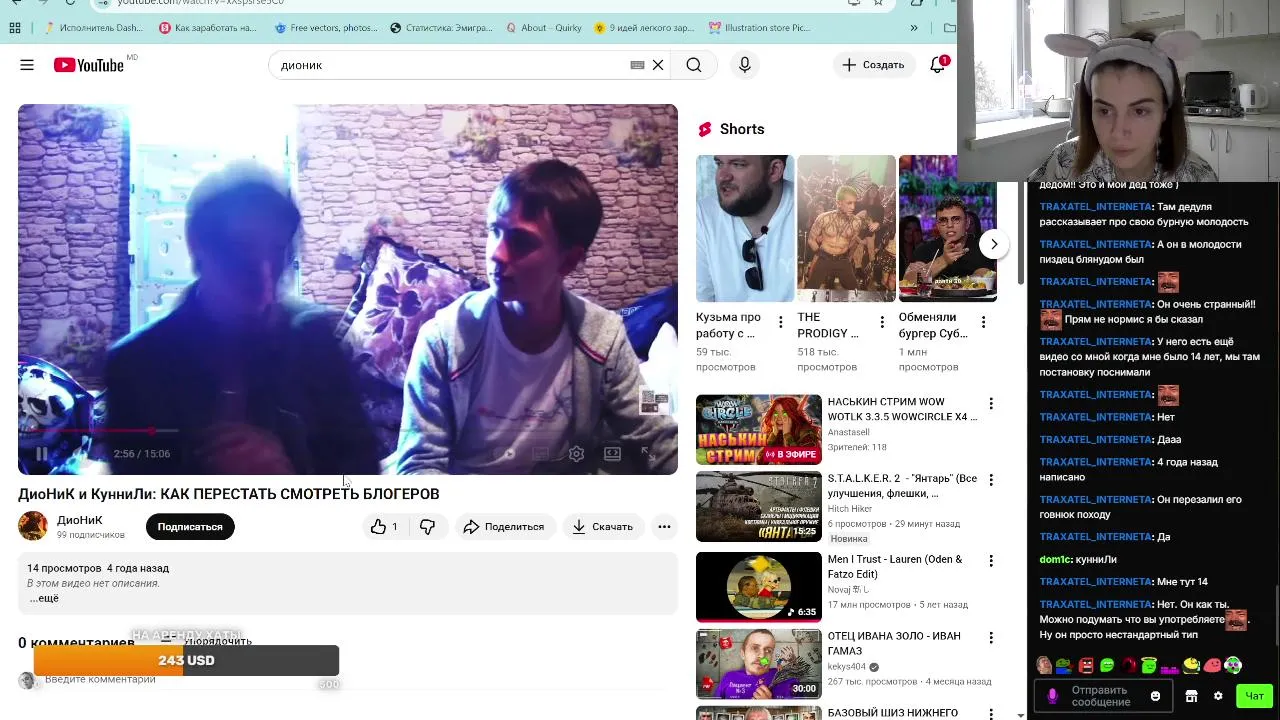Pause the video with the pause button
1280x720 pixels.
click(41, 454)
